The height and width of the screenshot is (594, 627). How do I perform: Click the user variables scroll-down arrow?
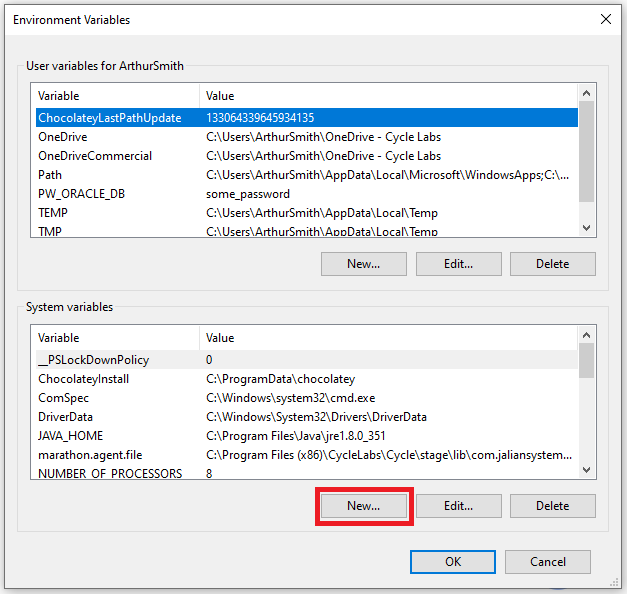(x=587, y=228)
